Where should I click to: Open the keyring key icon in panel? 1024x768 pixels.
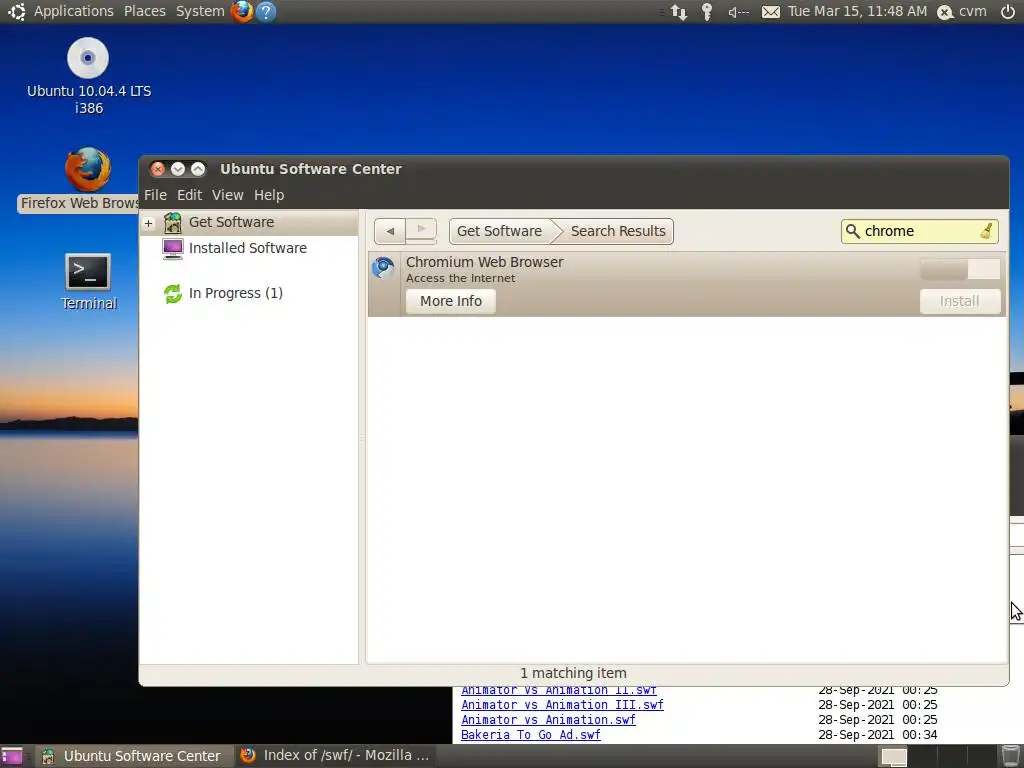pos(707,12)
